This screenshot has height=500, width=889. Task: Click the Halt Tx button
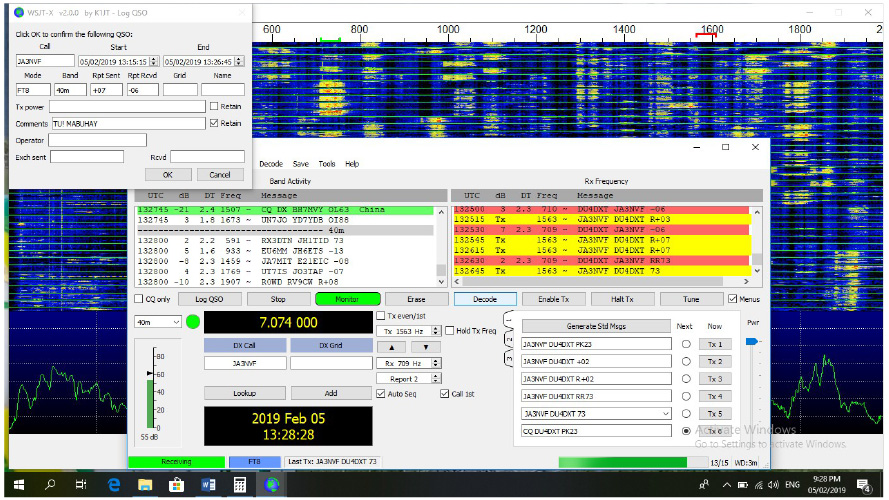pyautogui.click(x=622, y=299)
